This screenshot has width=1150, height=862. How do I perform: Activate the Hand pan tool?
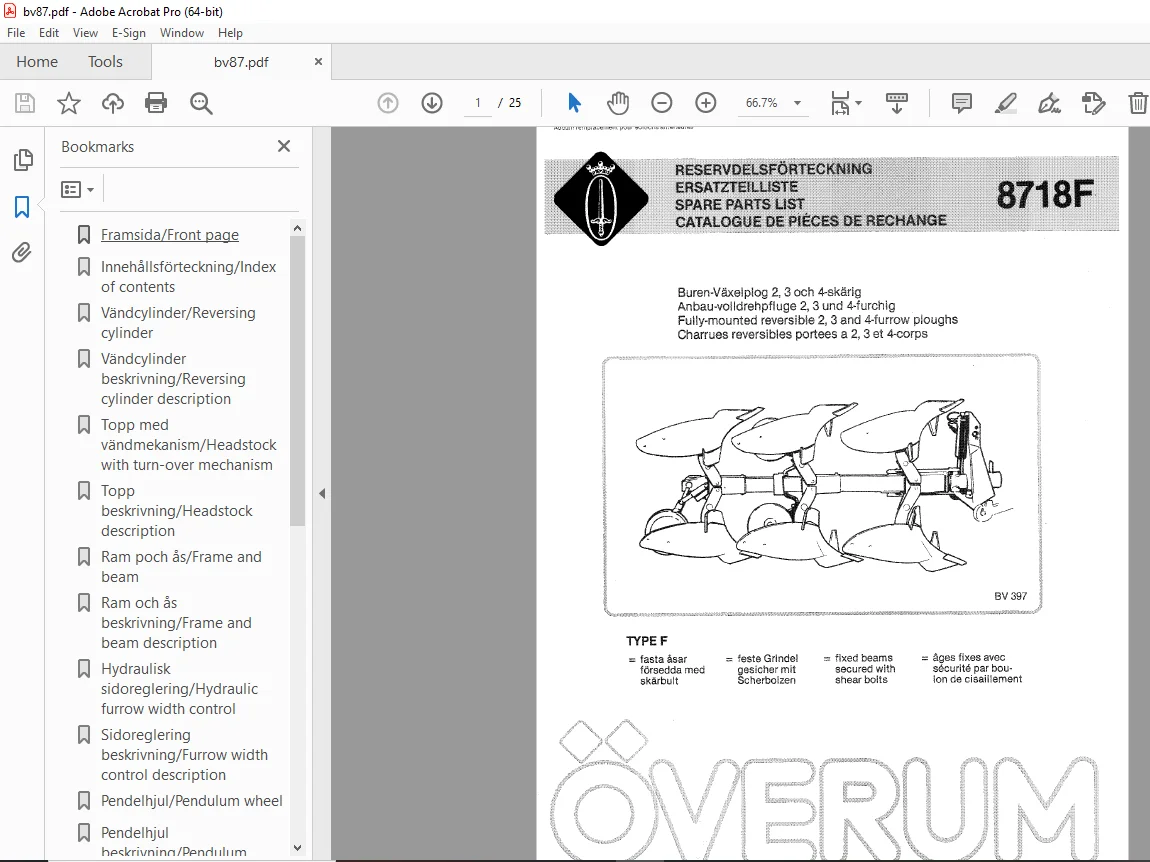click(618, 103)
